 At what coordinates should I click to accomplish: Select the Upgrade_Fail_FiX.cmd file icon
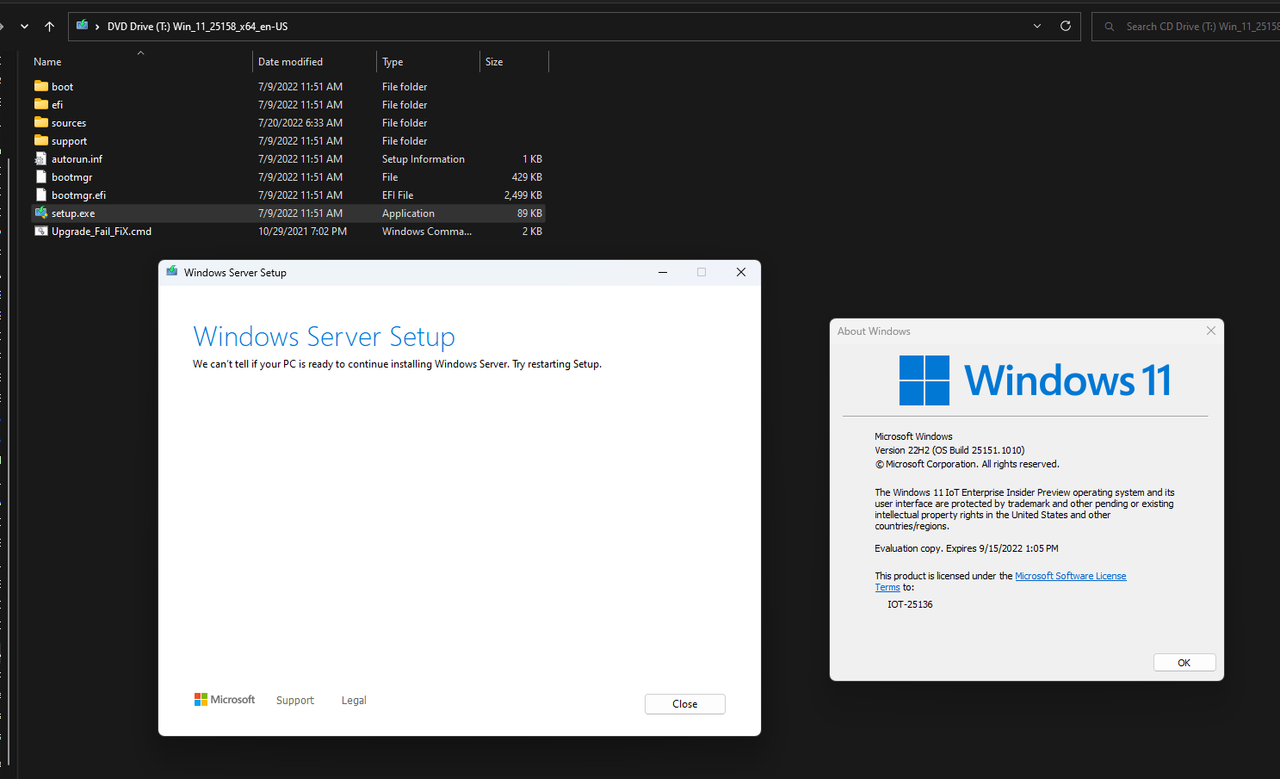[x=41, y=230]
